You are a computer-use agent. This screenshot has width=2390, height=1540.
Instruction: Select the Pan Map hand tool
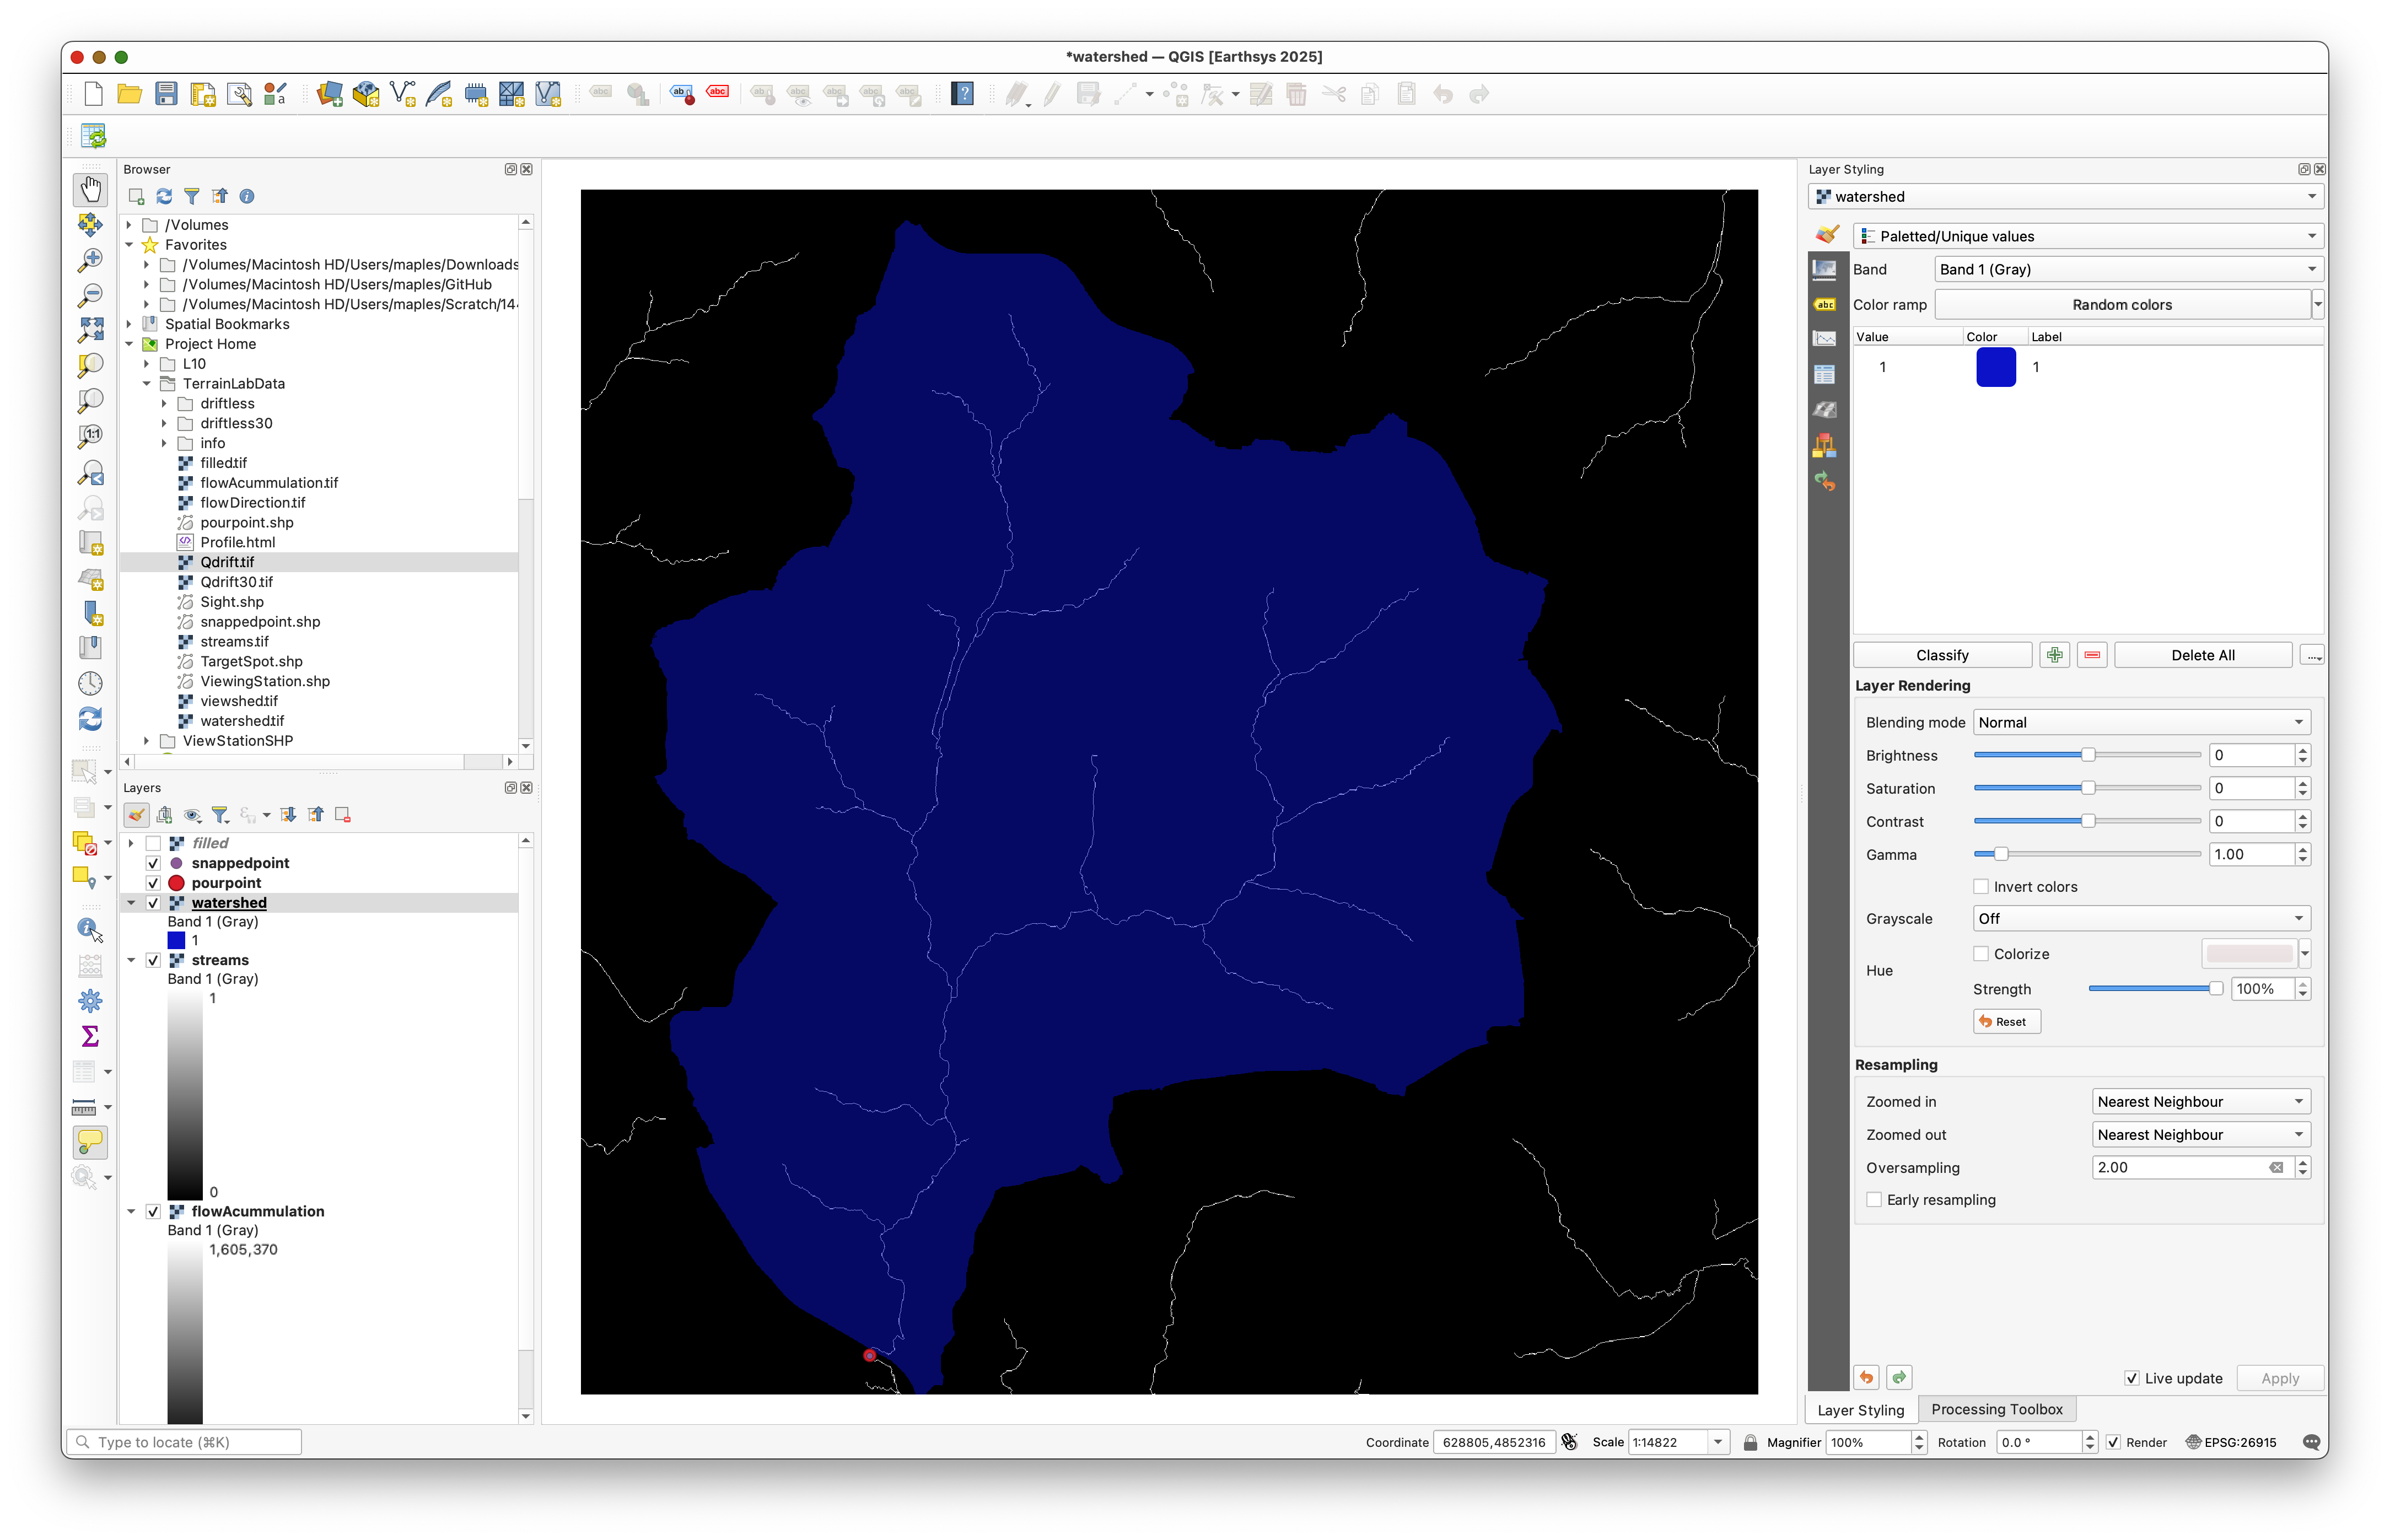90,189
